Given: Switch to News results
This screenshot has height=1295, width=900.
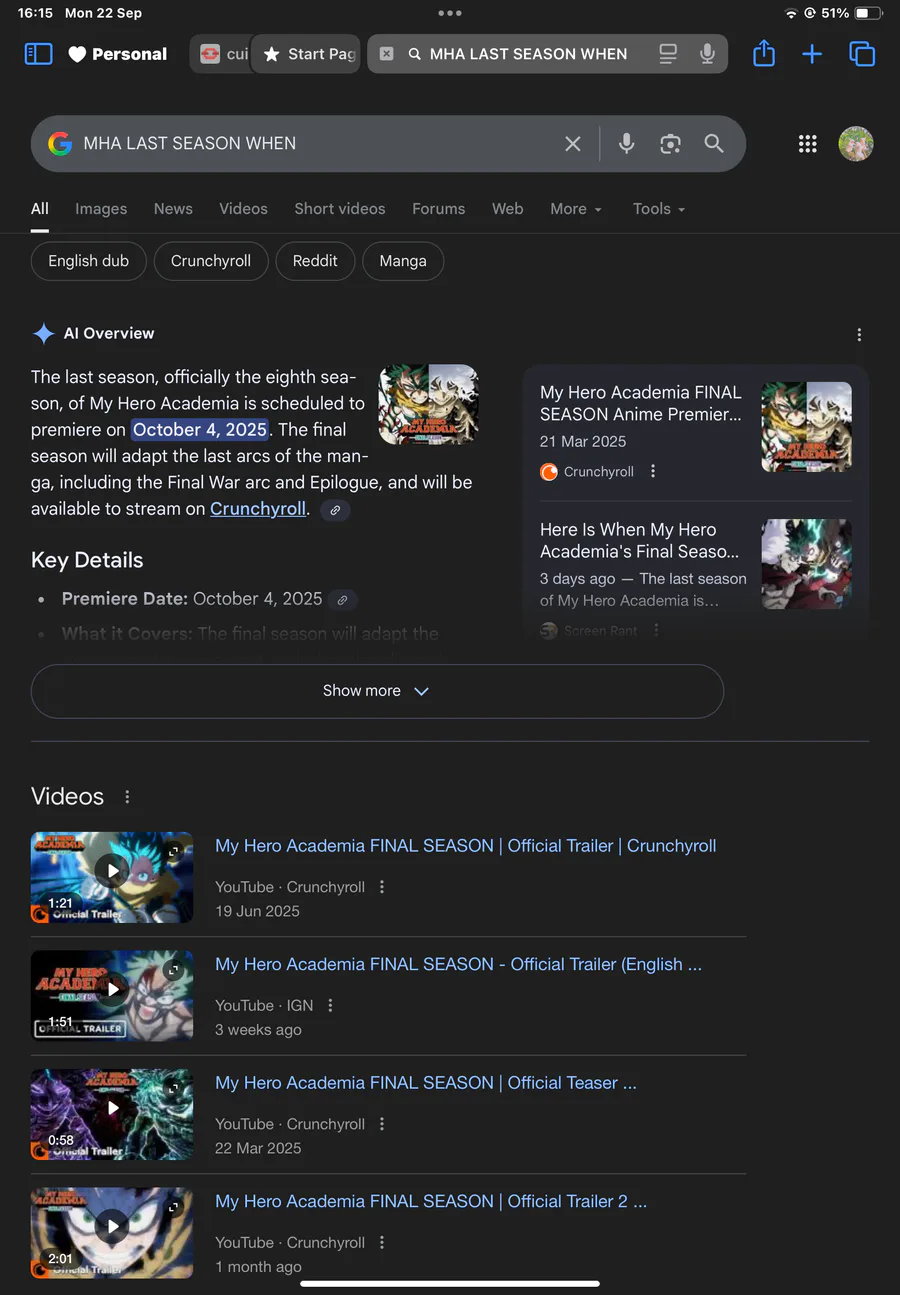Looking at the screenshot, I should (173, 209).
